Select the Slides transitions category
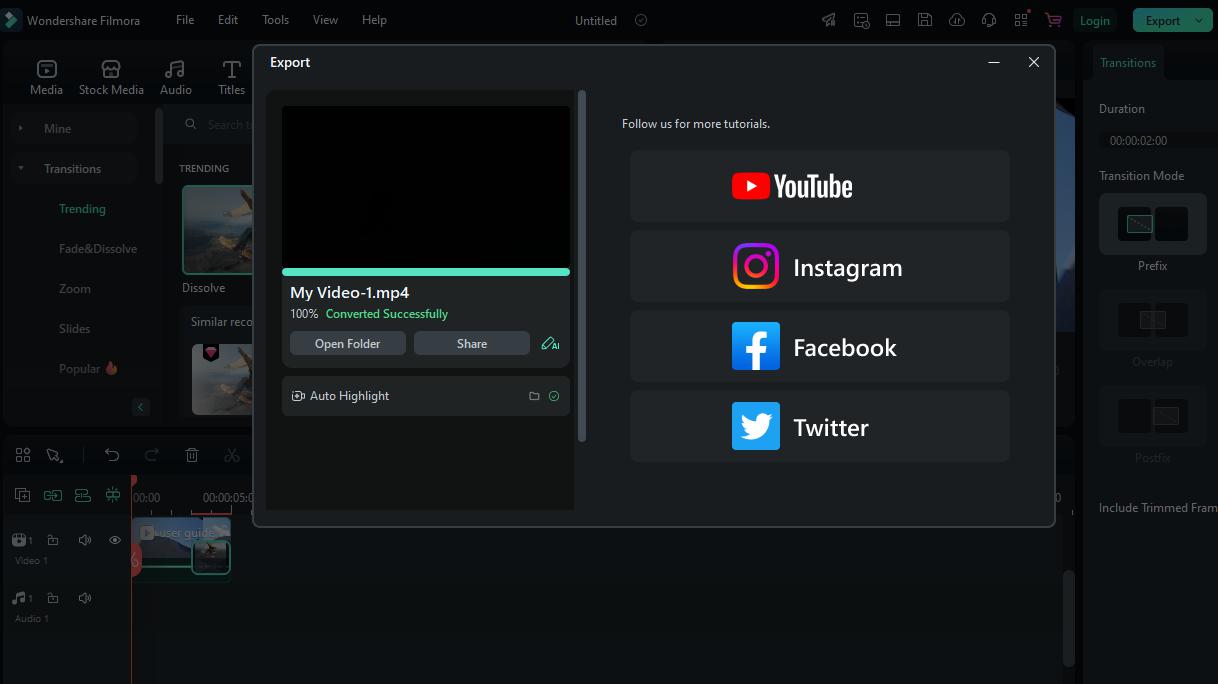 coord(75,329)
